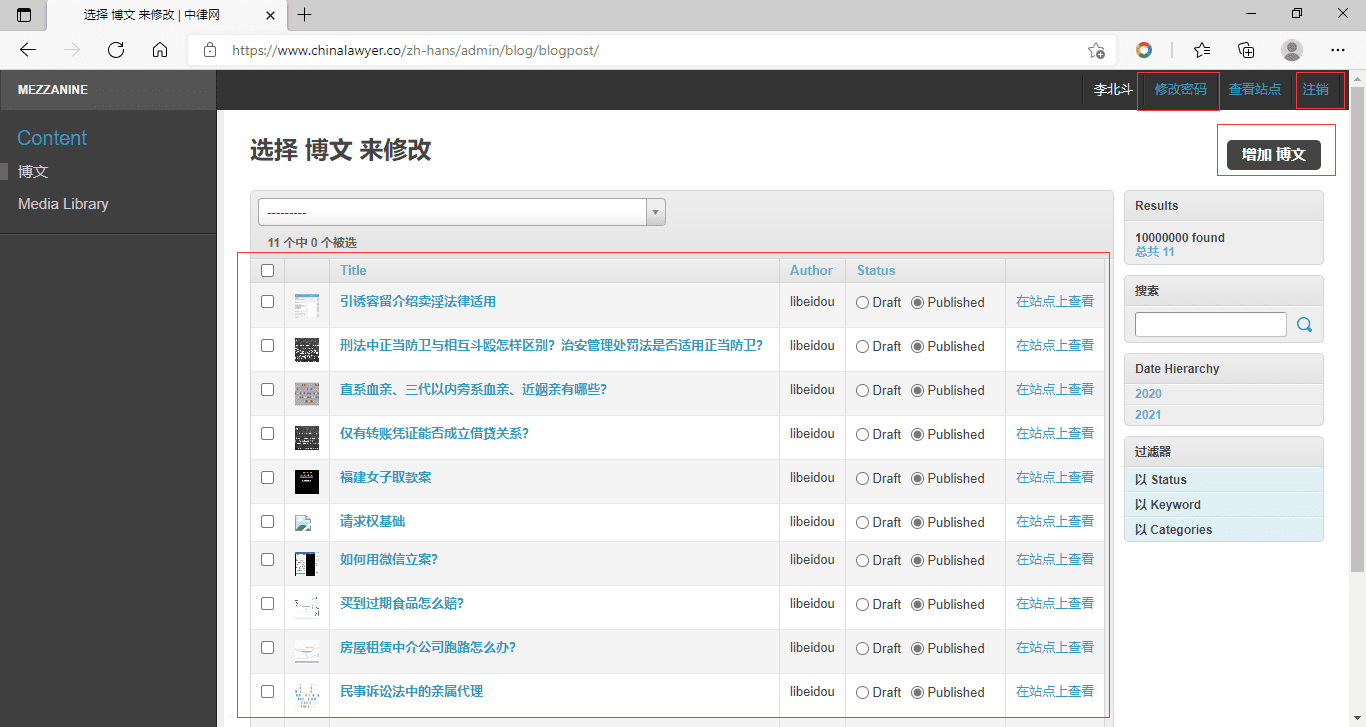Image resolution: width=1366 pixels, height=727 pixels.
Task: Click the MEZZANINE logo
Action: point(53,90)
